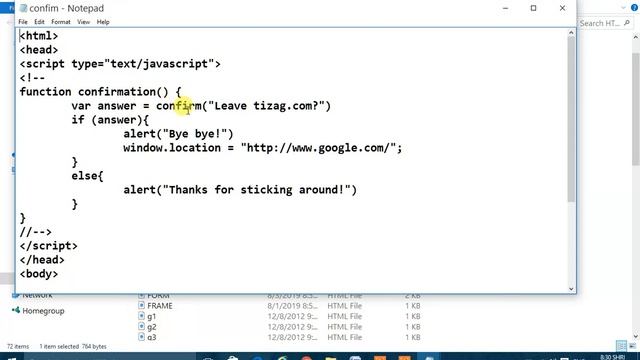This screenshot has width=640, height=360.
Task: Click '1 item selected 764 bytes' status text
Action: pos(73,347)
